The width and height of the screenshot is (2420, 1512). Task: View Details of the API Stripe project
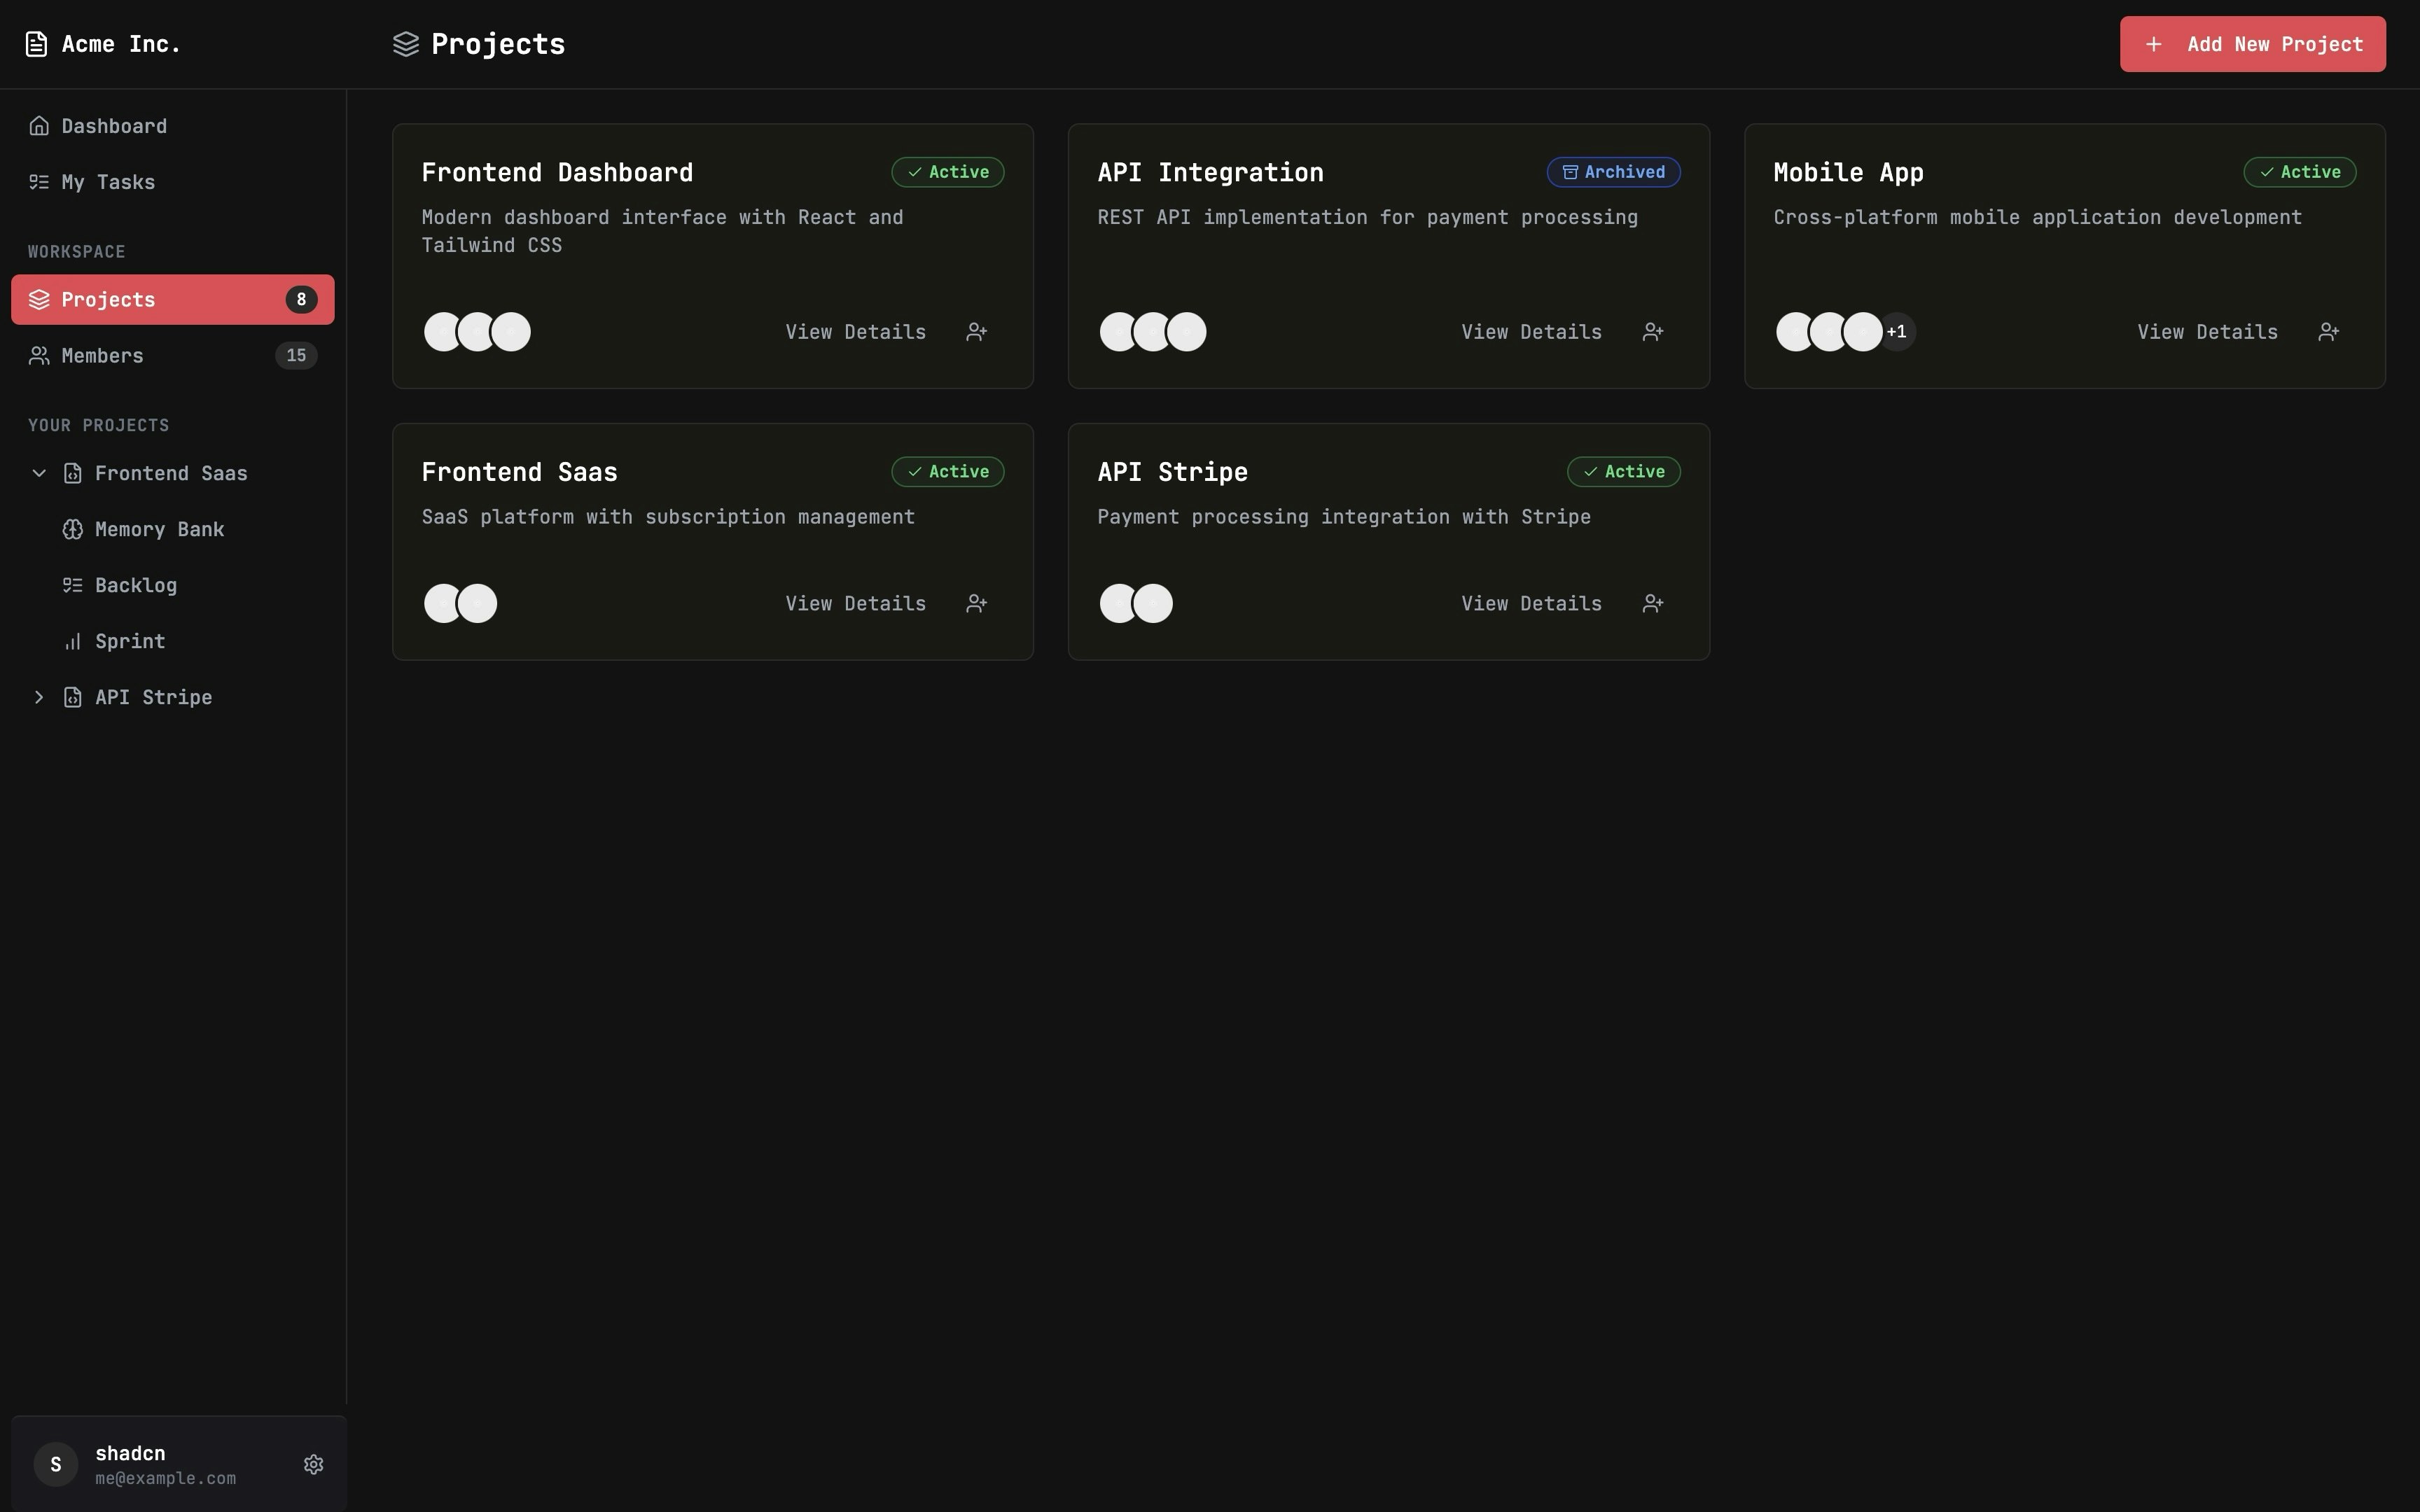tap(1531, 604)
